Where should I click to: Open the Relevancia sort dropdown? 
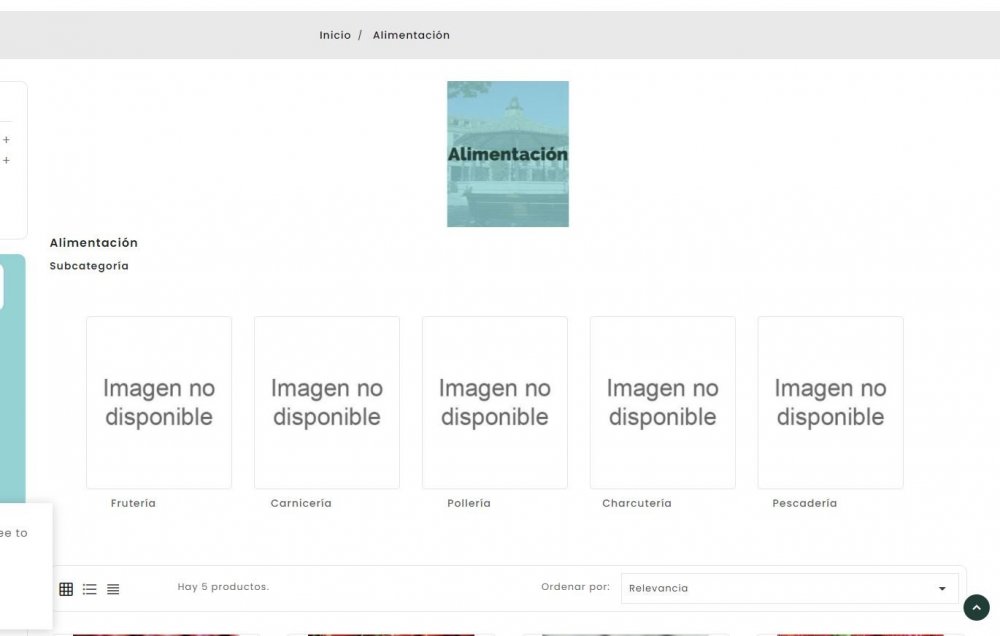(789, 588)
